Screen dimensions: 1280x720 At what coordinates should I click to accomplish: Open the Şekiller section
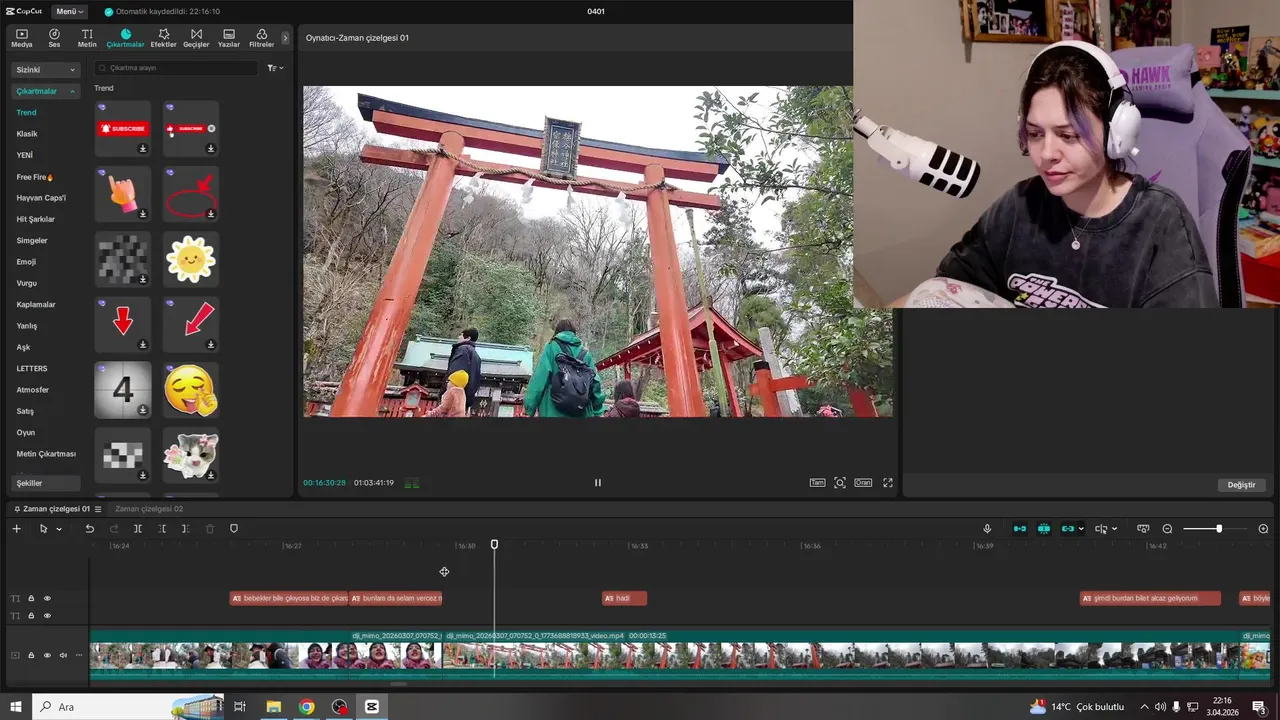[x=45, y=483]
